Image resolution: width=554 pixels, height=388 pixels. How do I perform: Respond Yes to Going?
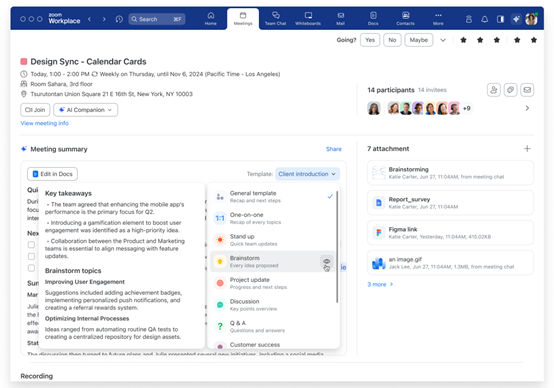(x=370, y=40)
